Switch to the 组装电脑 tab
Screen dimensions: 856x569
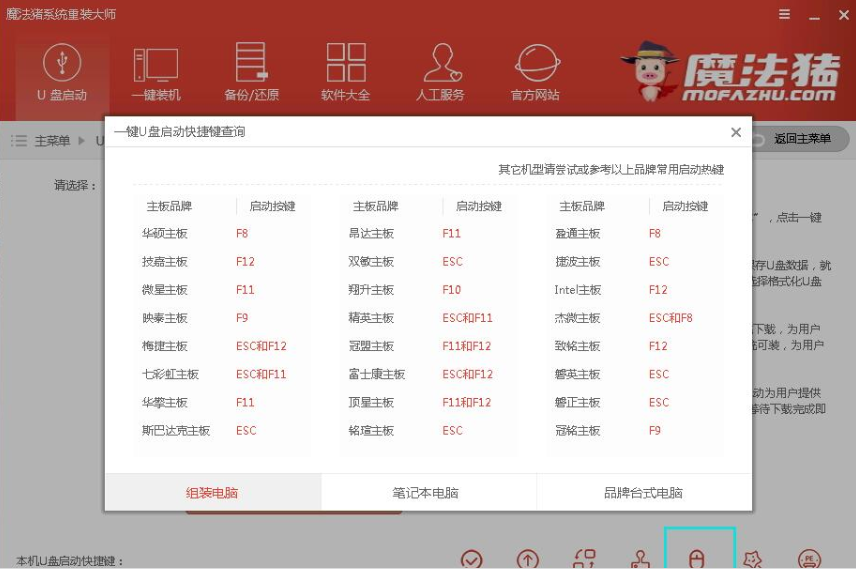212,493
